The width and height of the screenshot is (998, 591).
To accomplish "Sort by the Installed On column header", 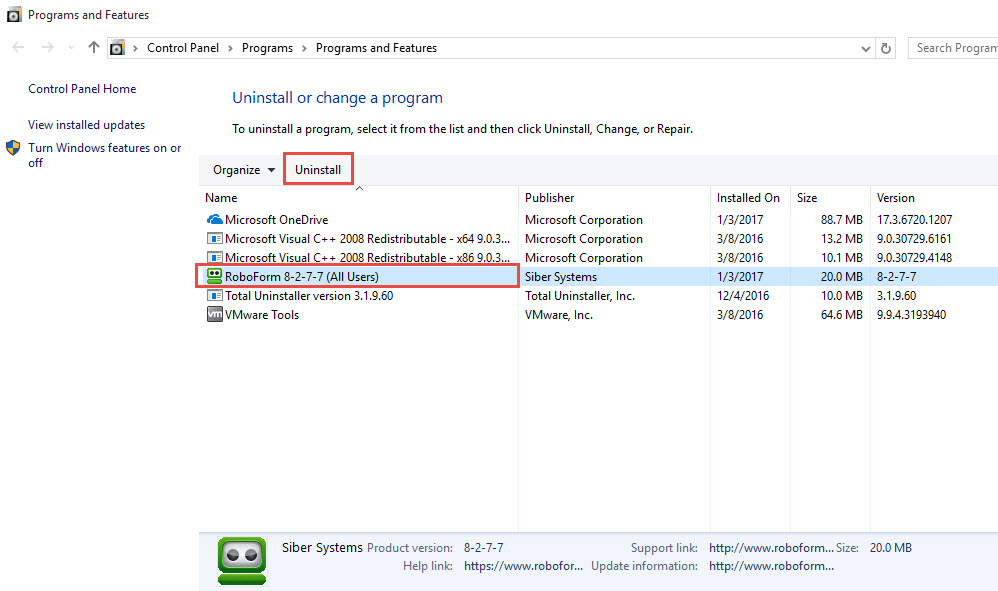I will [x=750, y=198].
